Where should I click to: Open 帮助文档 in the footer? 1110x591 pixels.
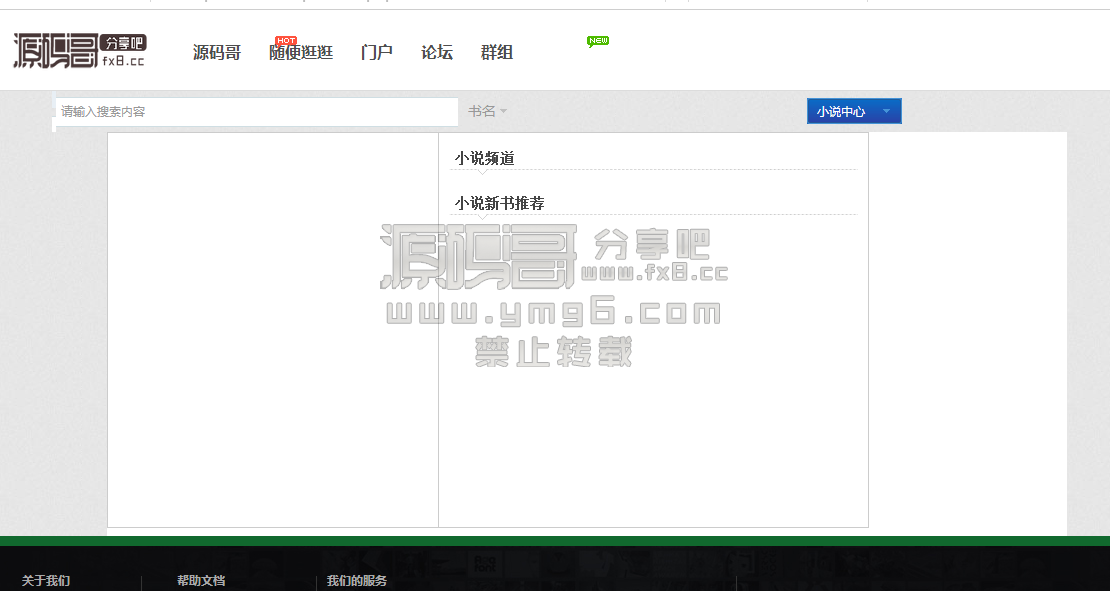(201, 580)
